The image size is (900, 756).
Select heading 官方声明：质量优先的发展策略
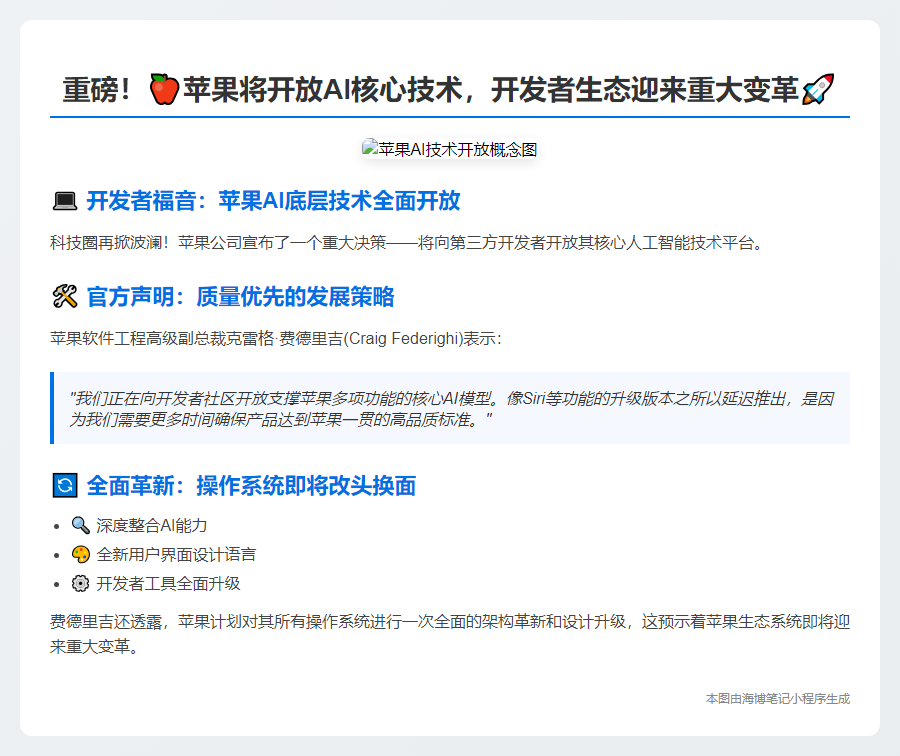click(240, 297)
